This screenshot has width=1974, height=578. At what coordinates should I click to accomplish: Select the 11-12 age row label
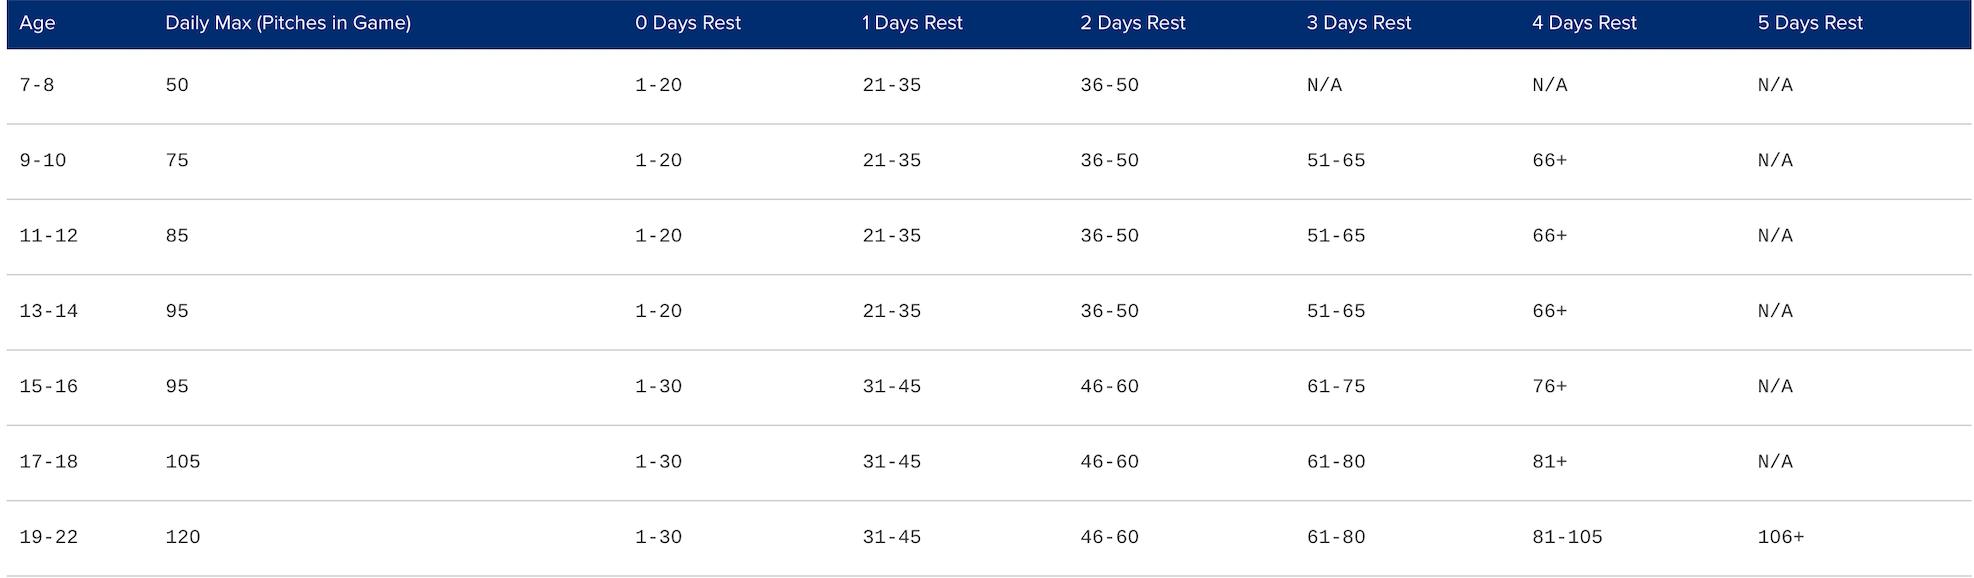pyautogui.click(x=49, y=236)
